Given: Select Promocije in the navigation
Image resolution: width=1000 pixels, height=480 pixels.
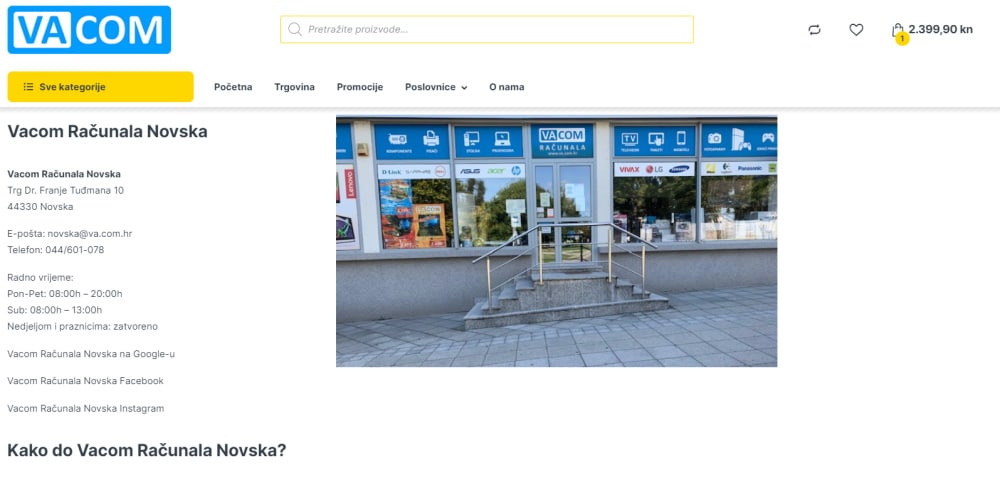Looking at the screenshot, I should coord(360,87).
